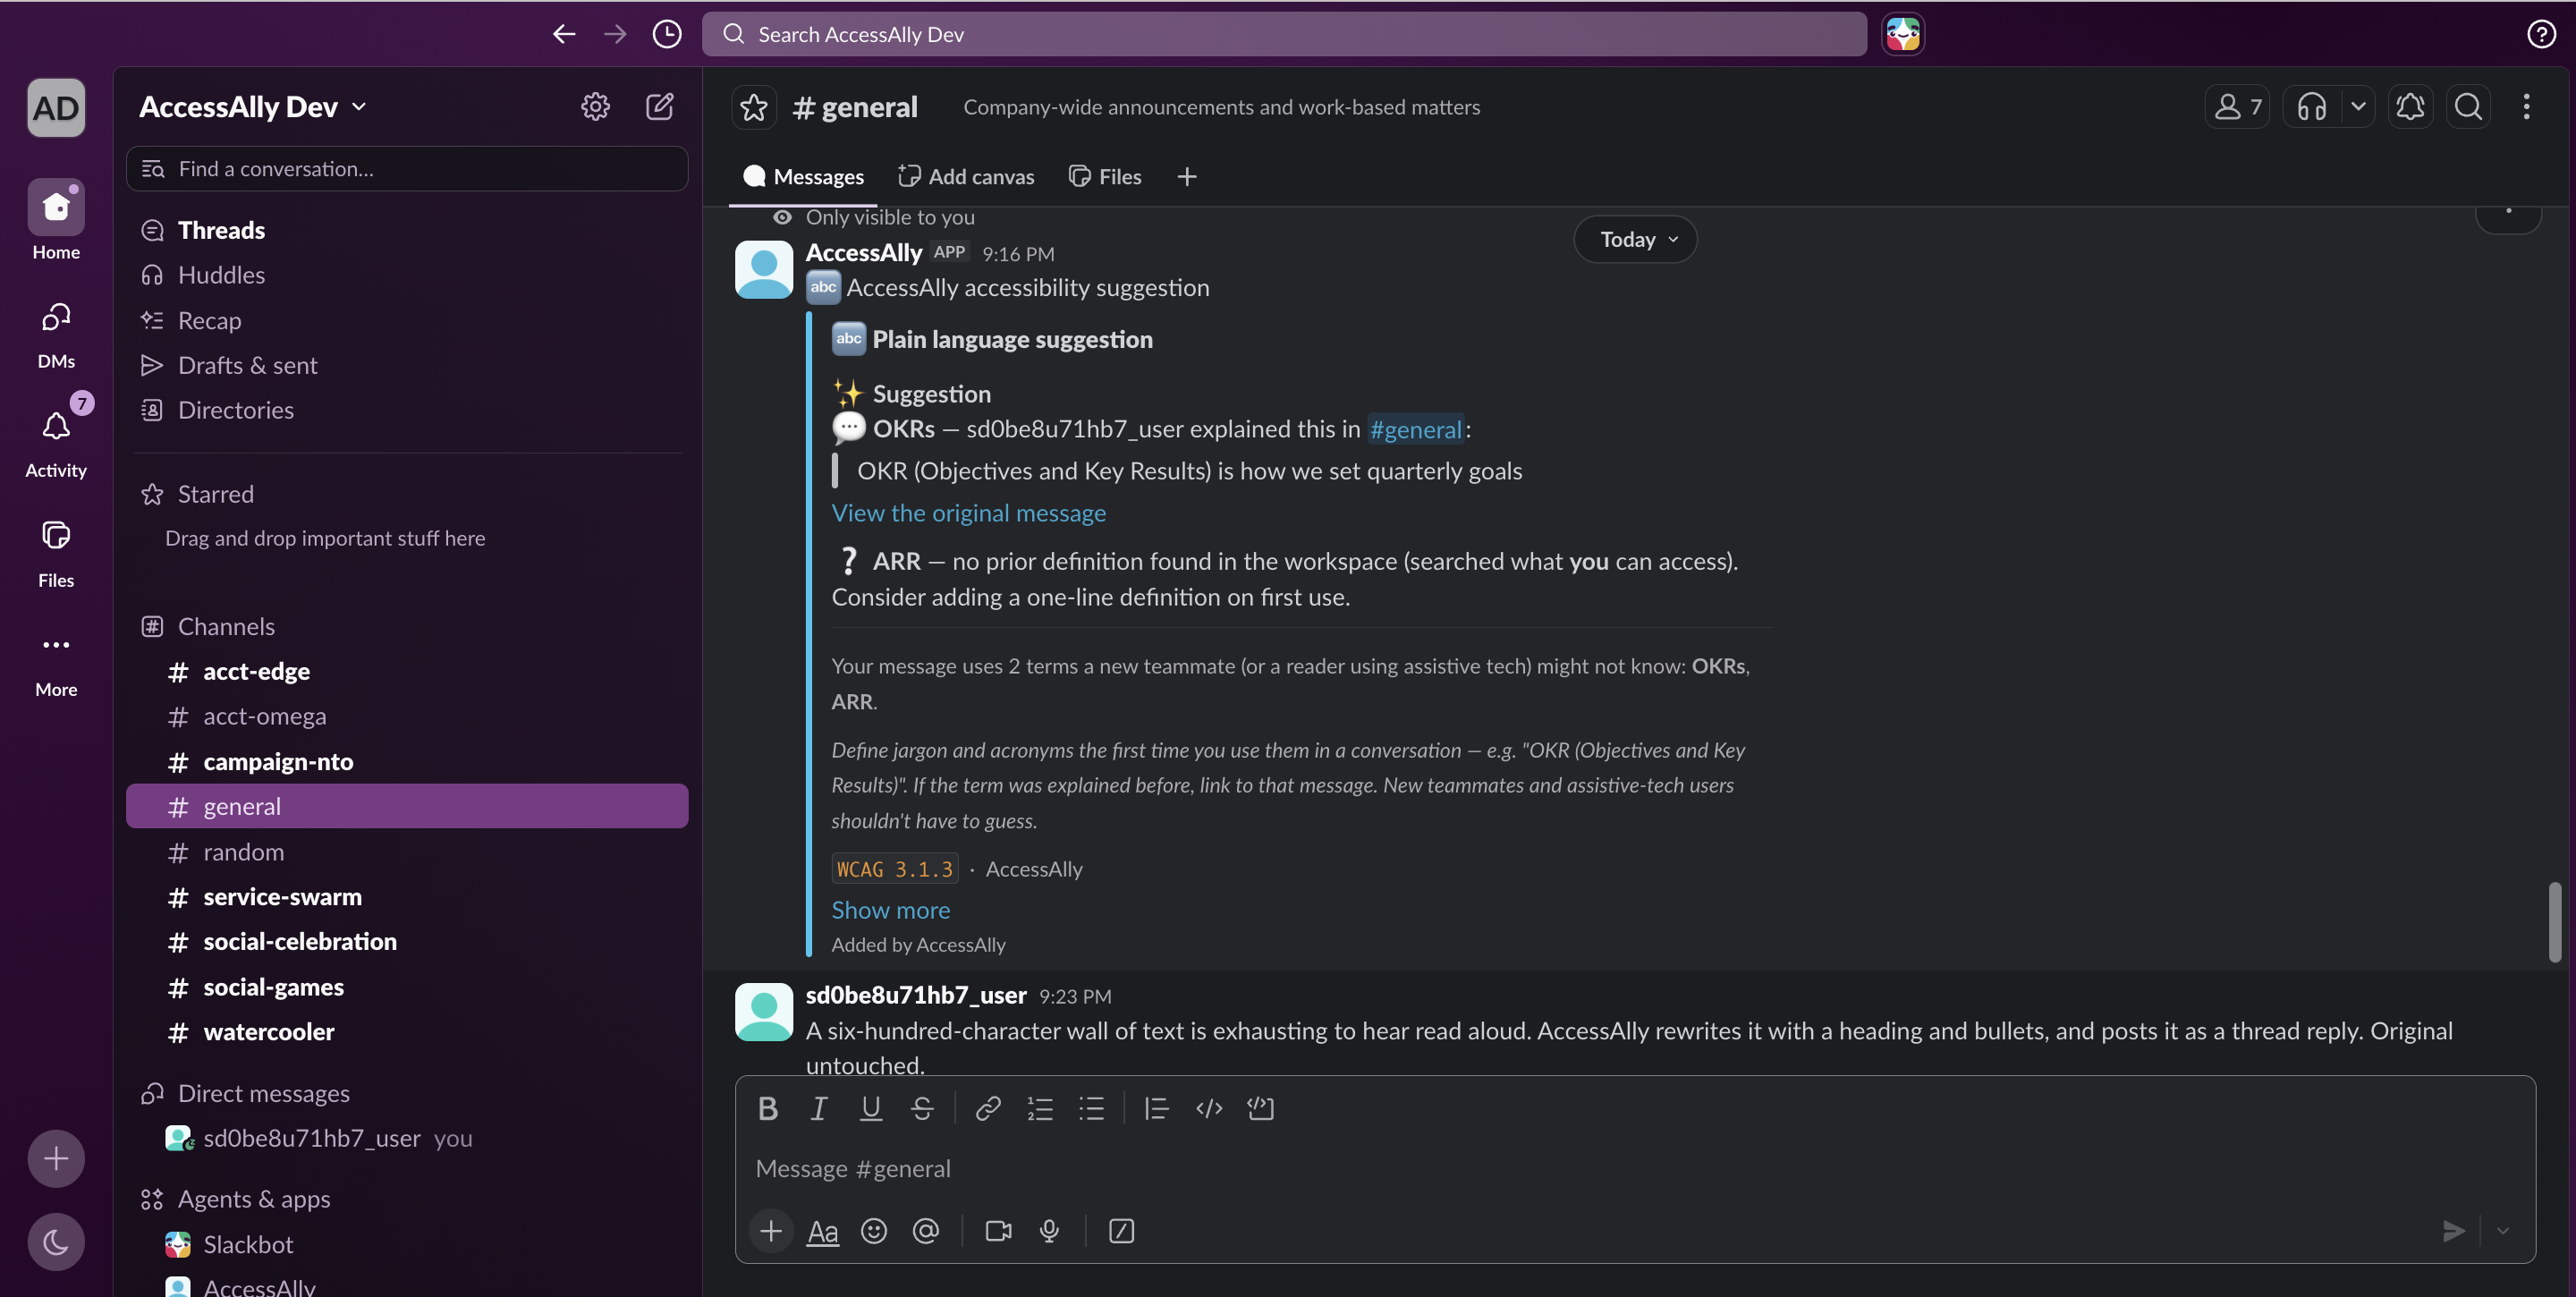Compose a new message with the pencil icon
Screen dimensions: 2576x1297
(x=660, y=106)
